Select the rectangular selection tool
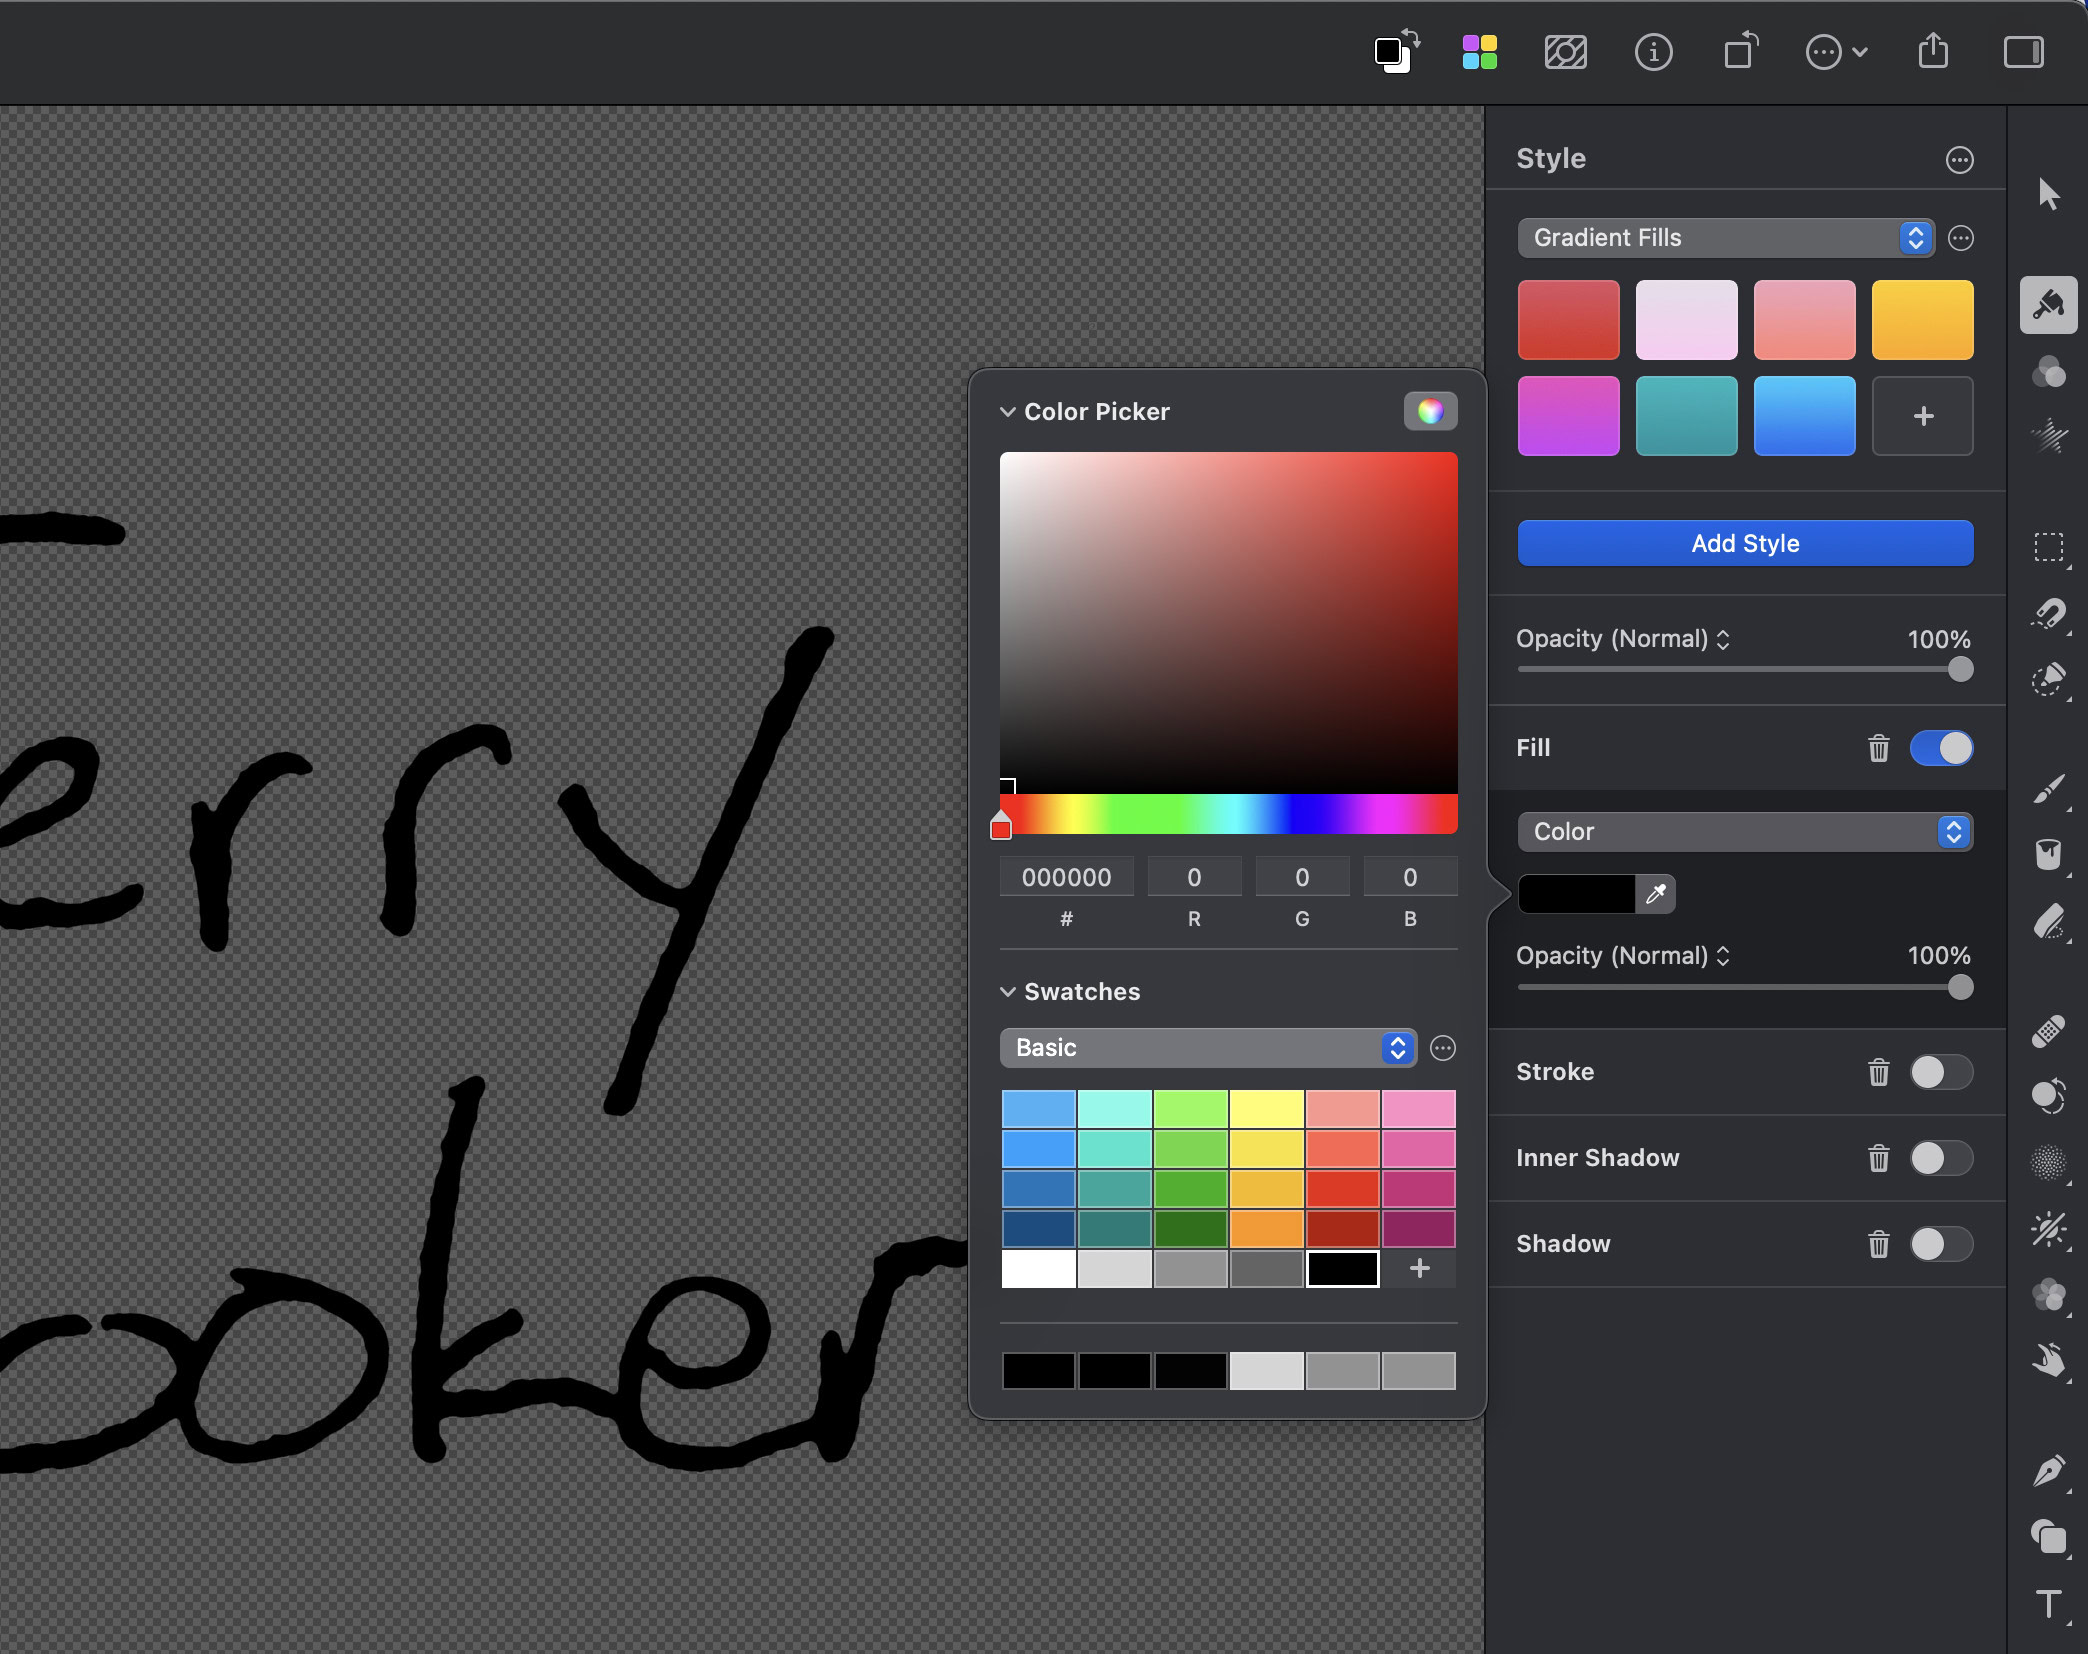This screenshot has height=1654, width=2088. pos(2048,547)
